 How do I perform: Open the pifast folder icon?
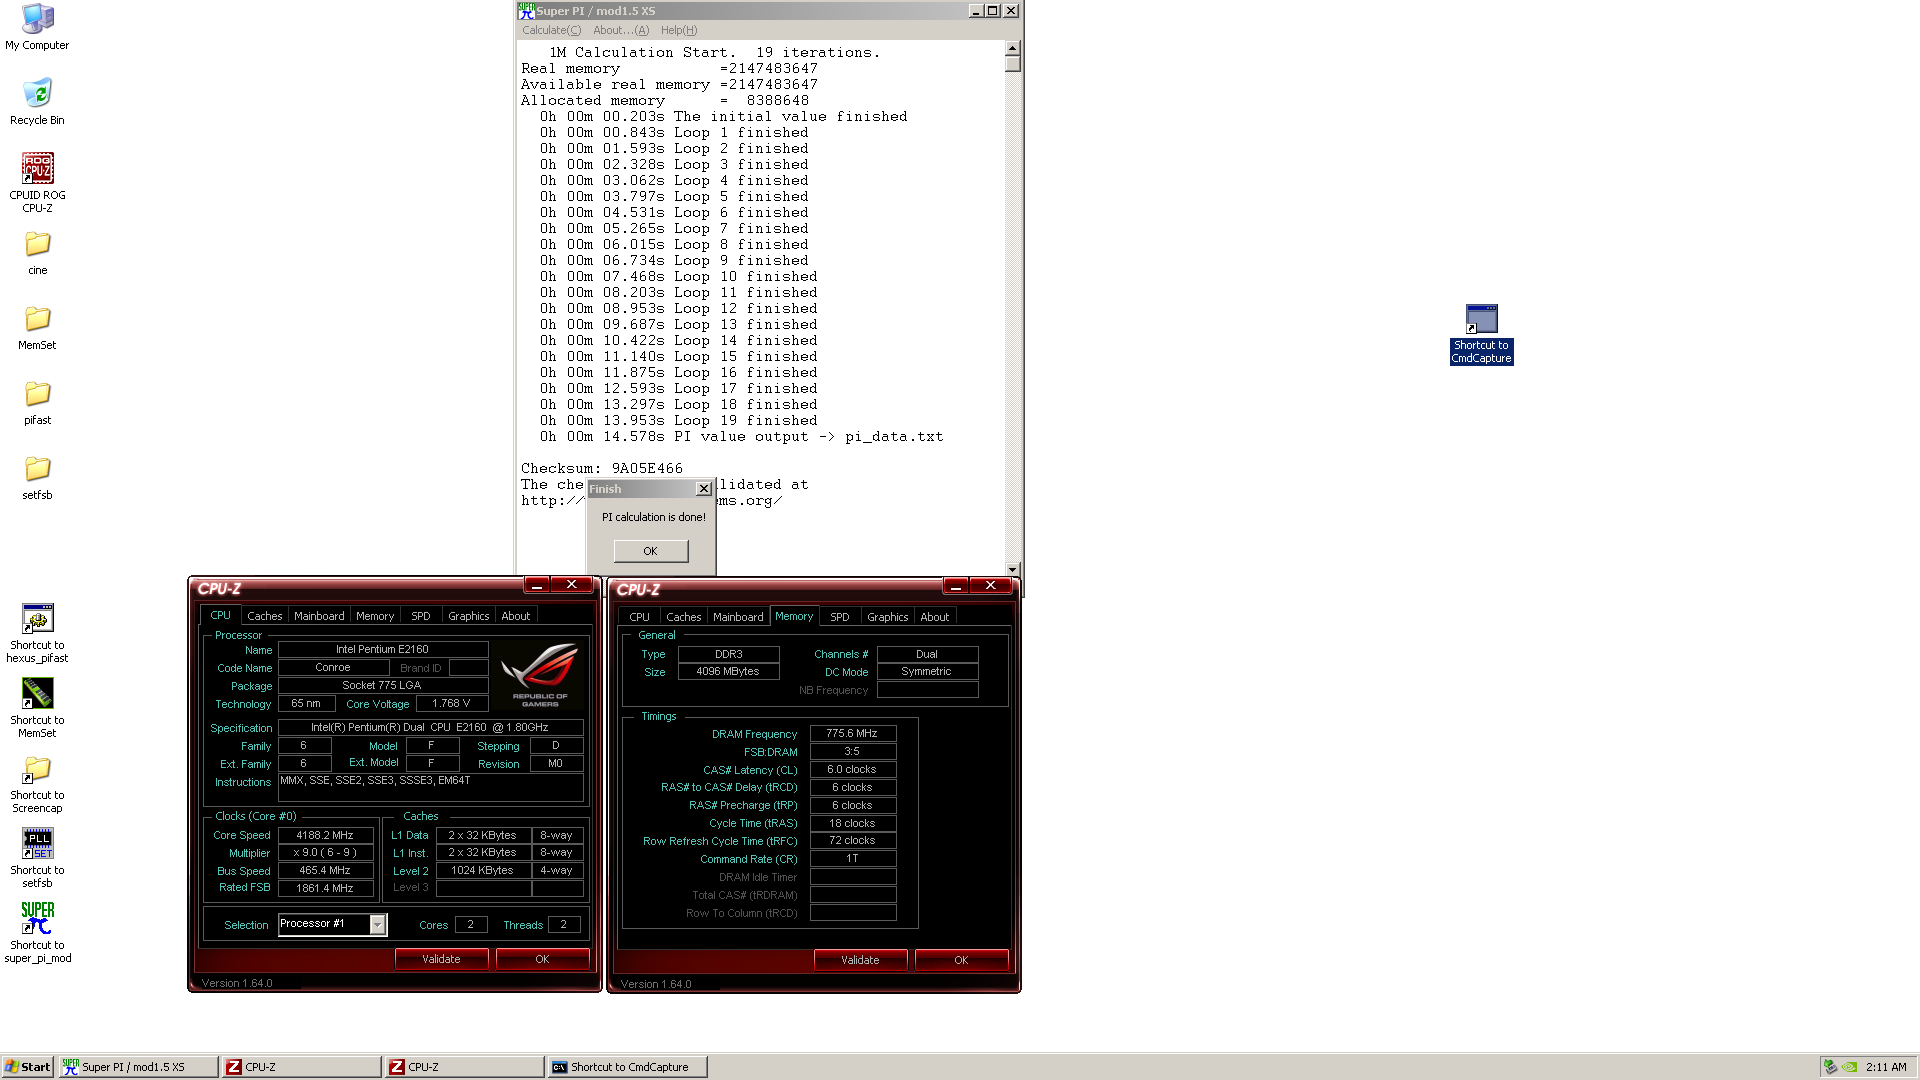[x=37, y=403]
